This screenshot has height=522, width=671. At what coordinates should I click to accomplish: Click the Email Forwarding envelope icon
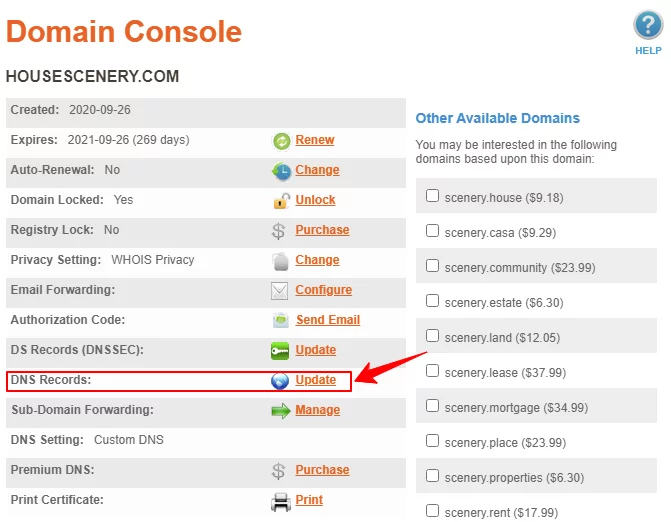281,291
